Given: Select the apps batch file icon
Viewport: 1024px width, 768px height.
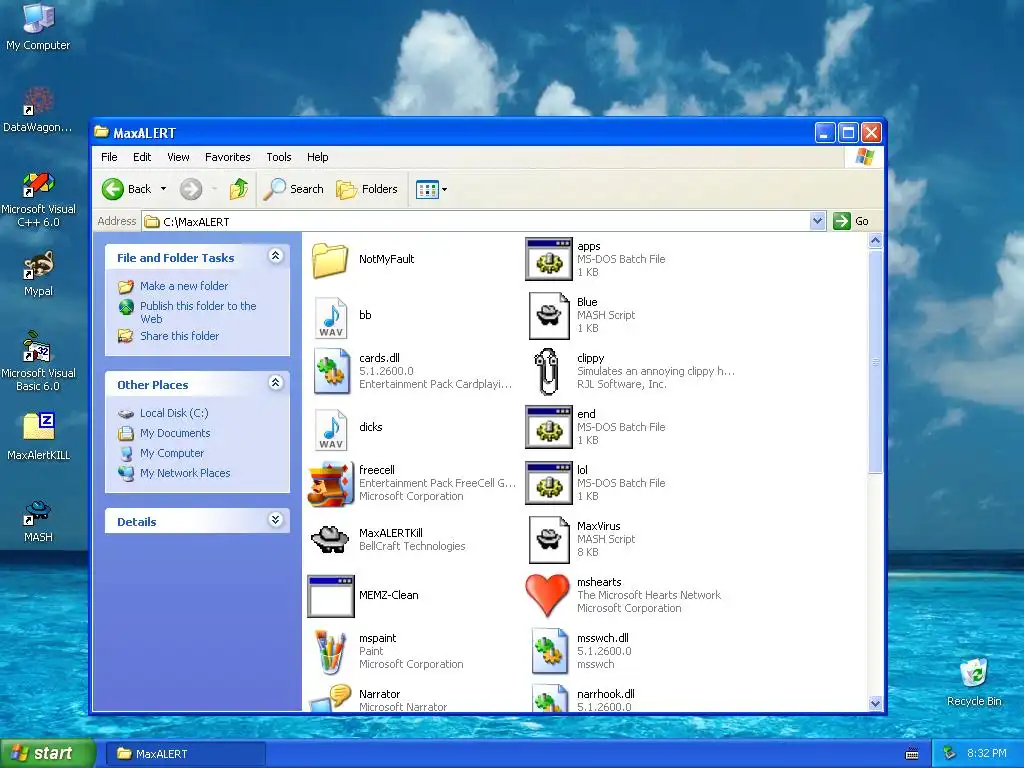Looking at the screenshot, I should click(x=549, y=259).
